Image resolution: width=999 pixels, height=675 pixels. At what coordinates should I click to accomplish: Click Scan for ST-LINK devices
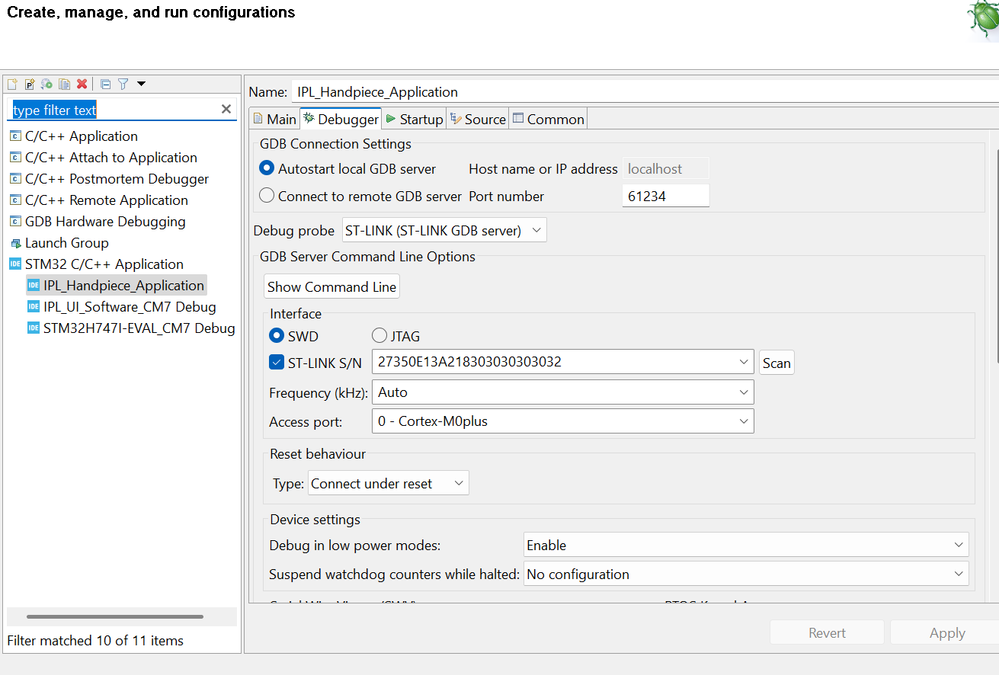point(777,363)
